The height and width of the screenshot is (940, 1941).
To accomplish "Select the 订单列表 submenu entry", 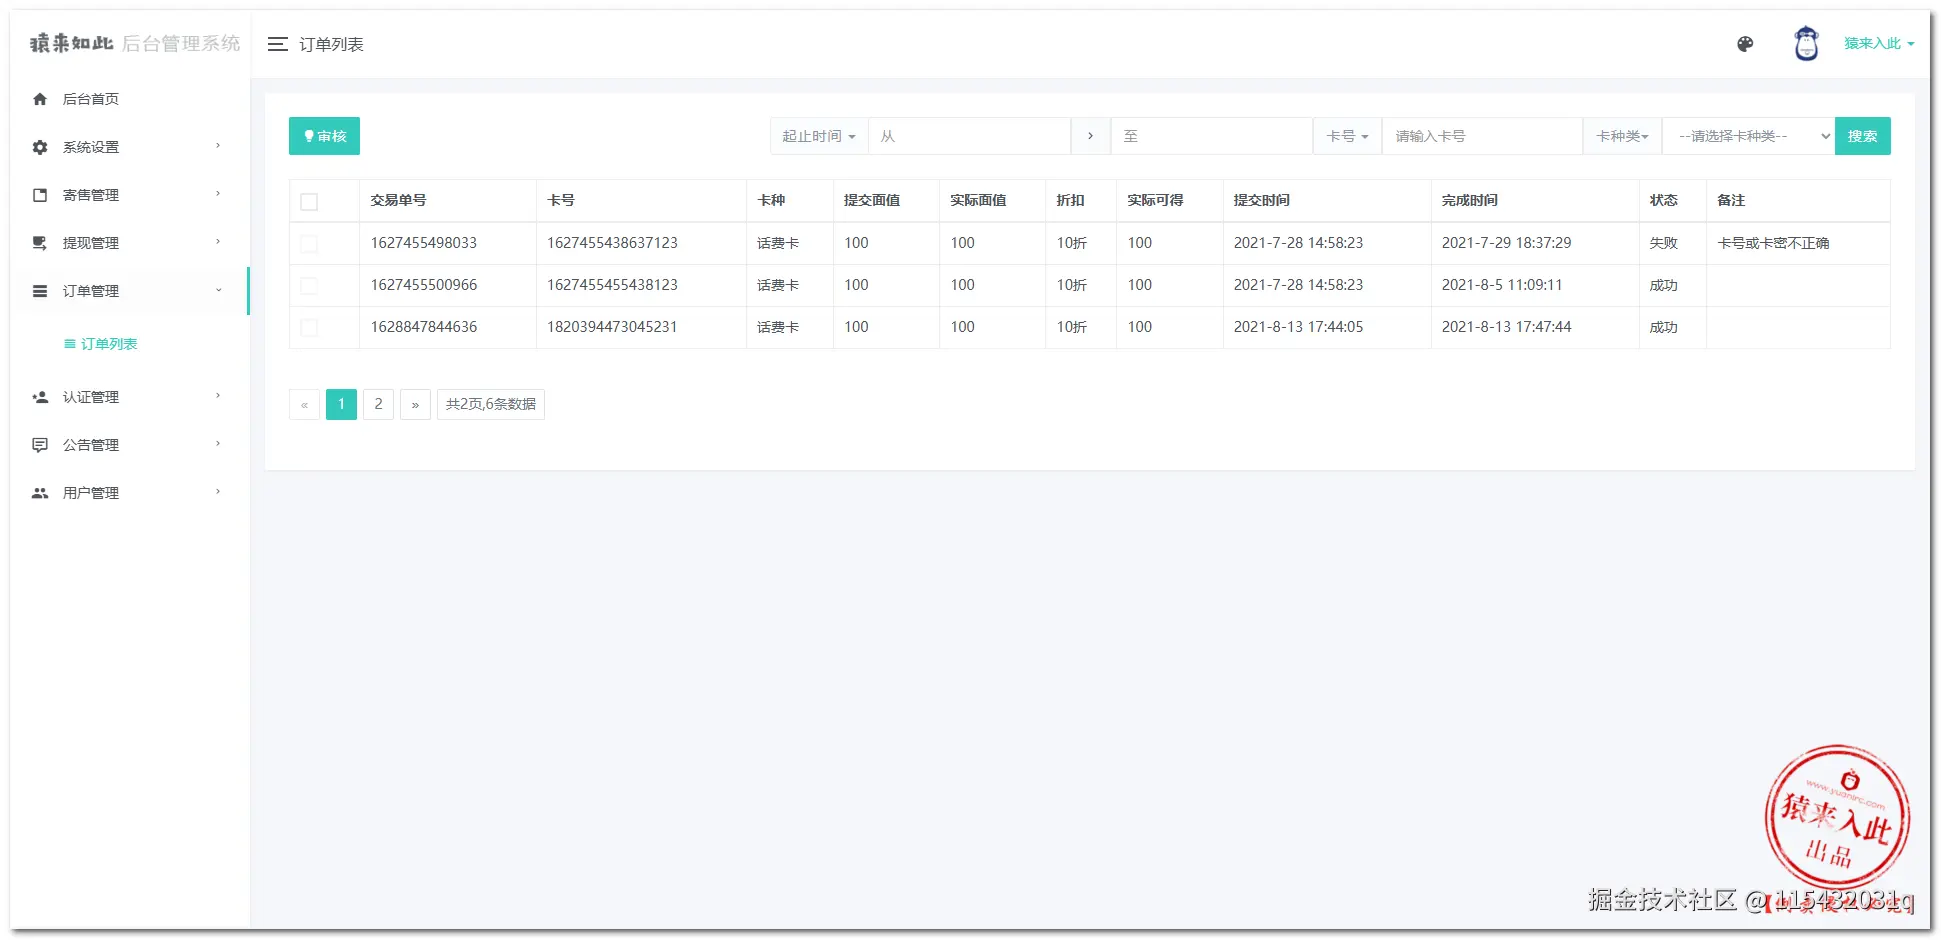I will (101, 344).
